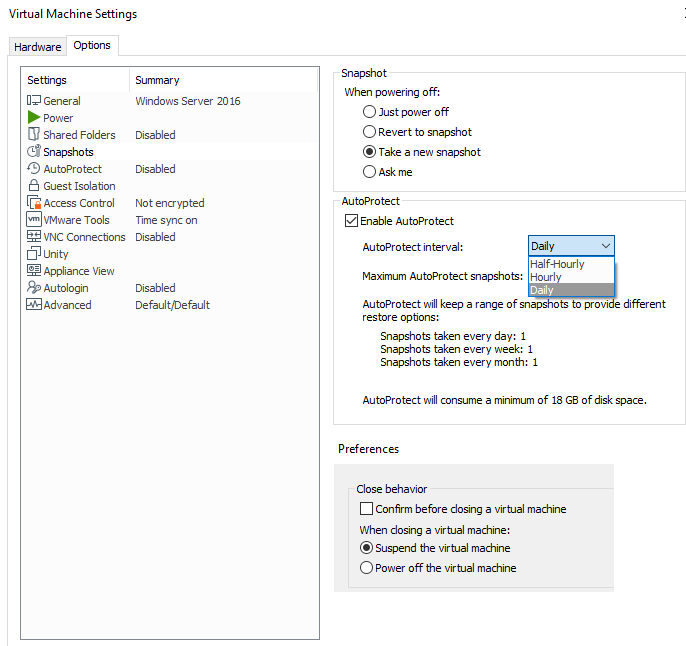Select Appliance View settings row label

click(x=79, y=271)
